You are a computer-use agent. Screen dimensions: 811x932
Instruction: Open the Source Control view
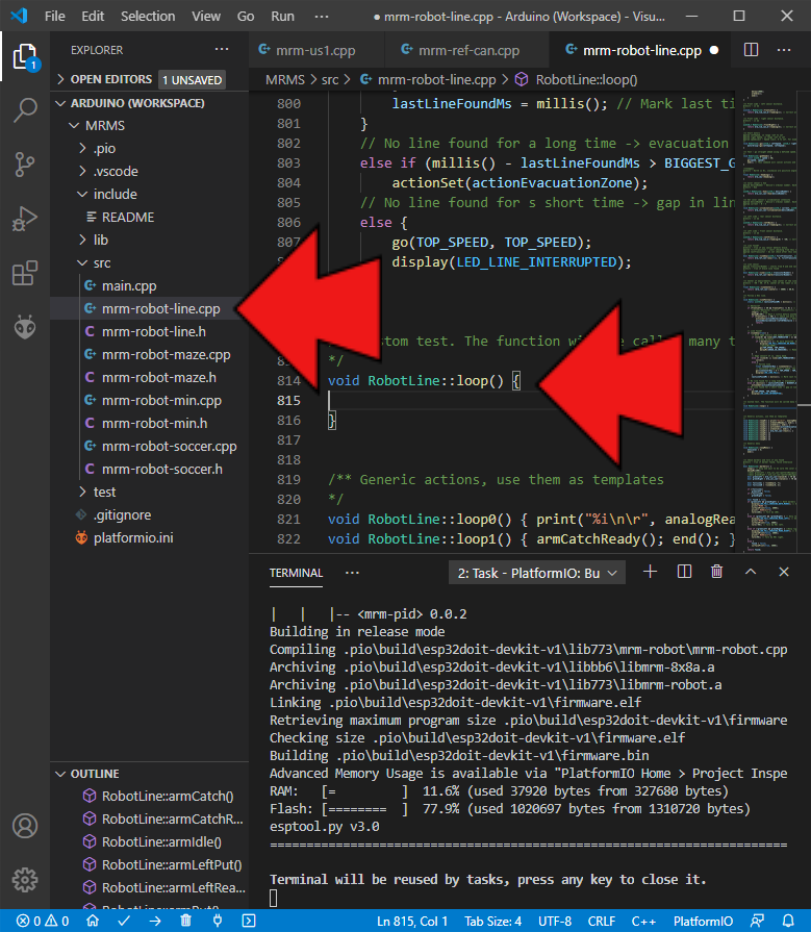25,165
